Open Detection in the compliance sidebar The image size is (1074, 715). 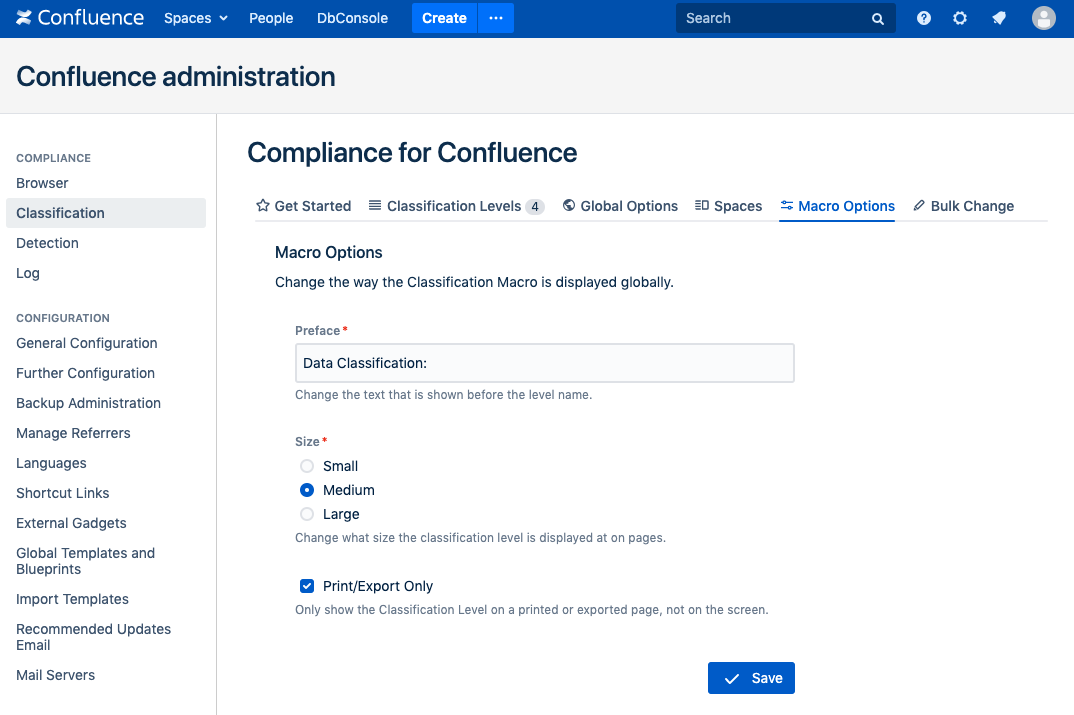click(x=47, y=243)
